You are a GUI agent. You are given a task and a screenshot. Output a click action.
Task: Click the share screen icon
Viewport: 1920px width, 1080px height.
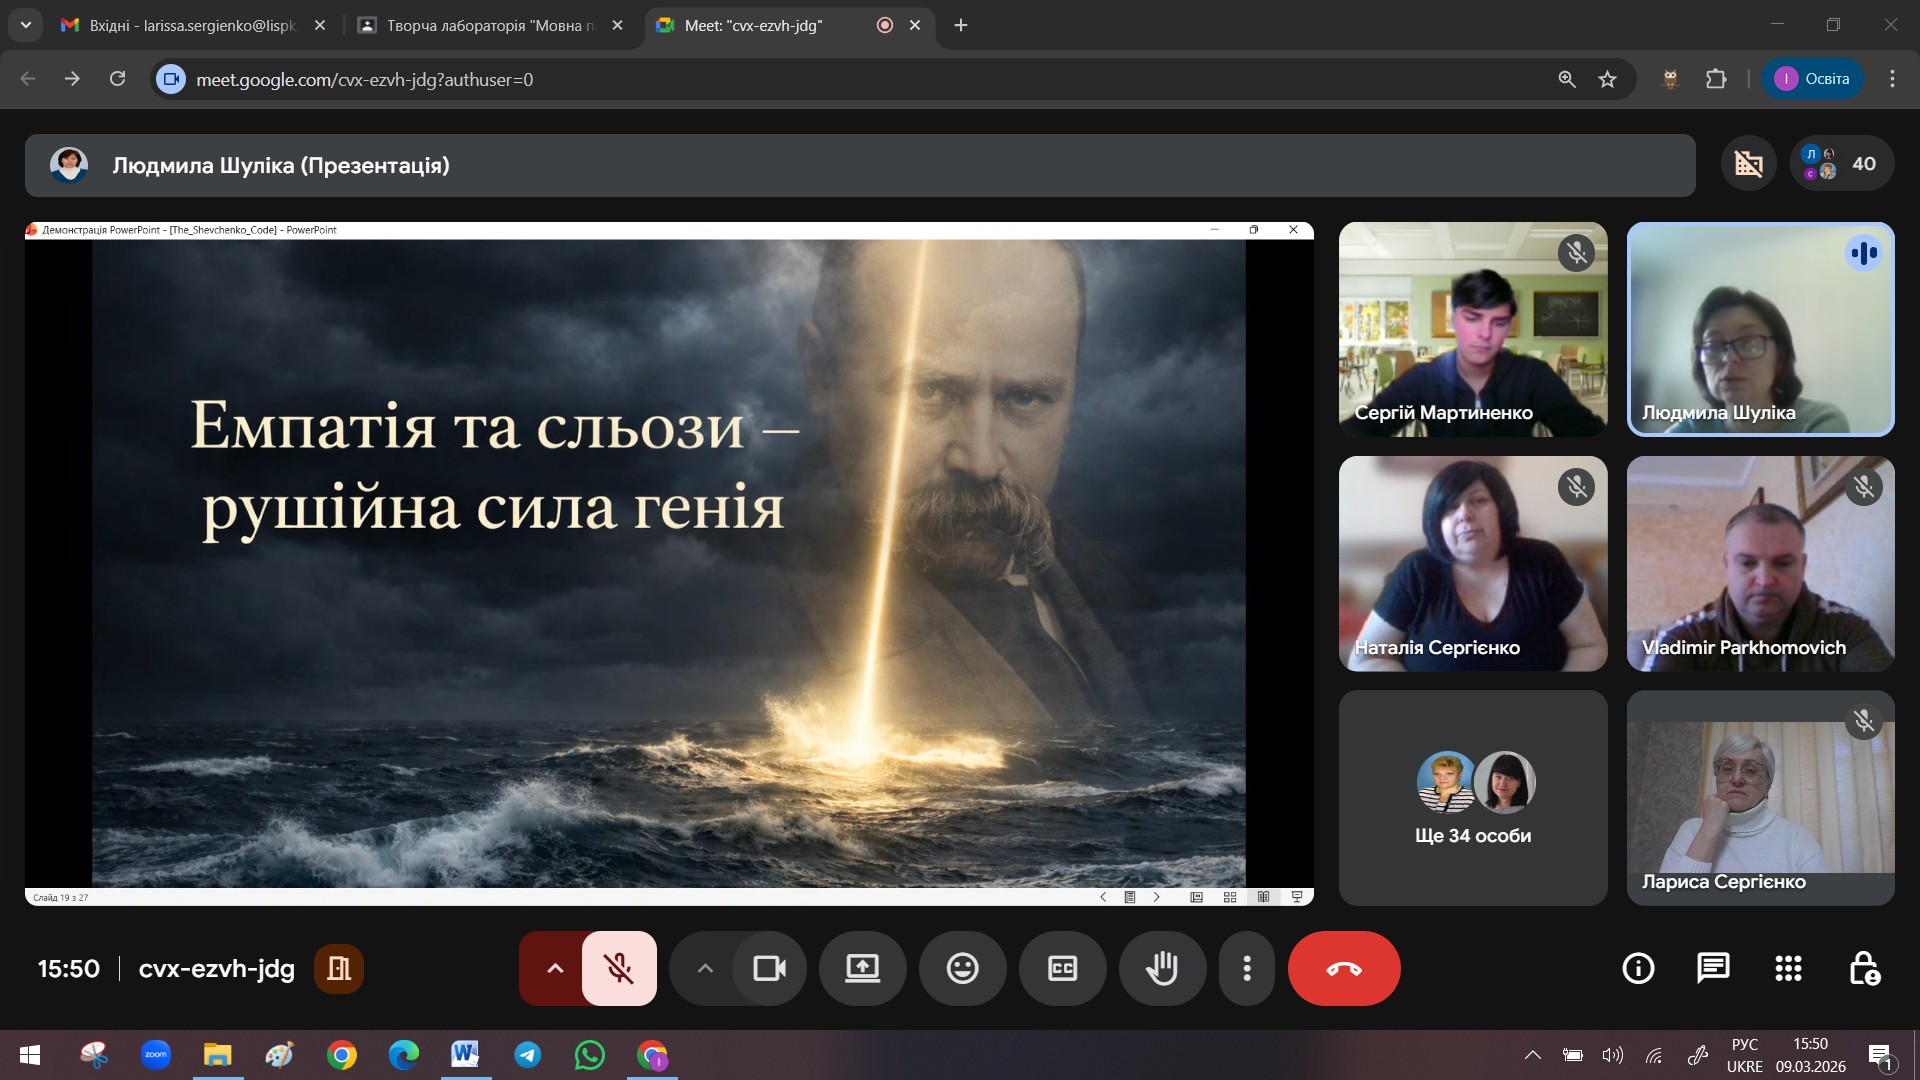pyautogui.click(x=862, y=968)
